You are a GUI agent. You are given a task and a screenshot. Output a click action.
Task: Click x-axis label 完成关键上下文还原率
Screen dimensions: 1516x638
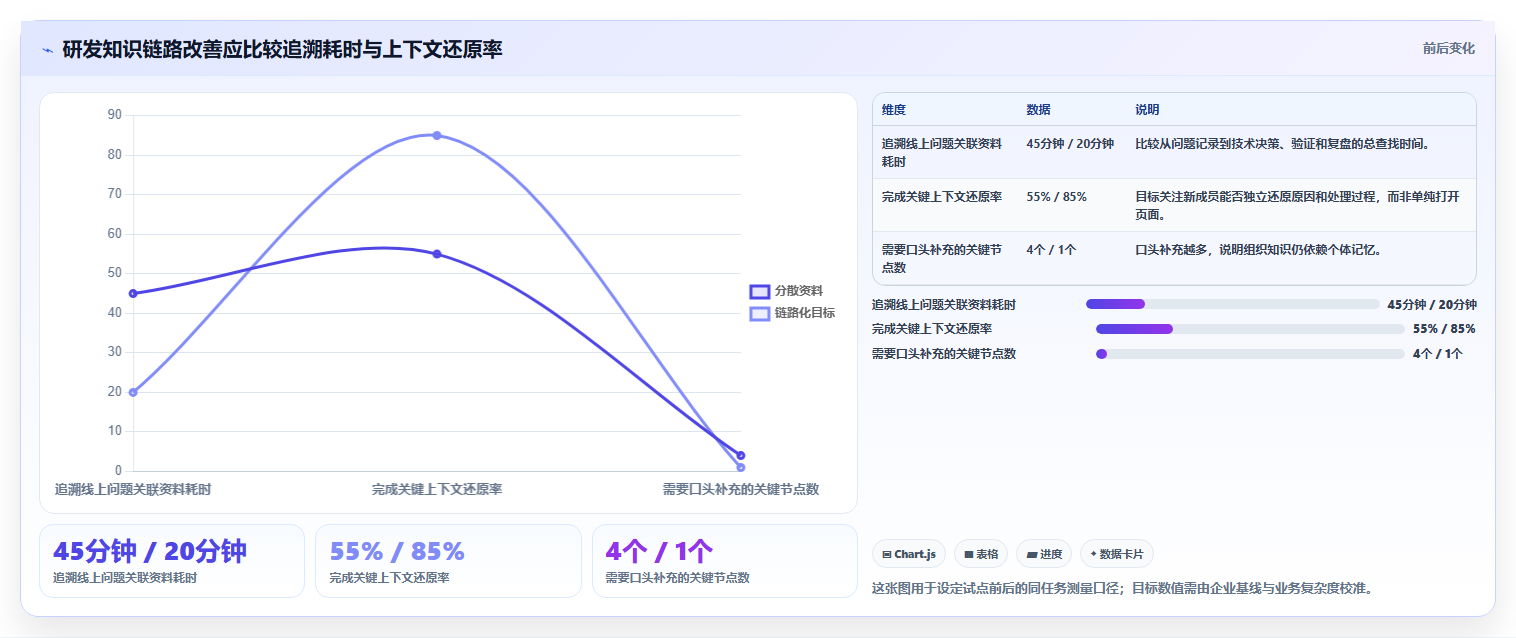tap(437, 490)
